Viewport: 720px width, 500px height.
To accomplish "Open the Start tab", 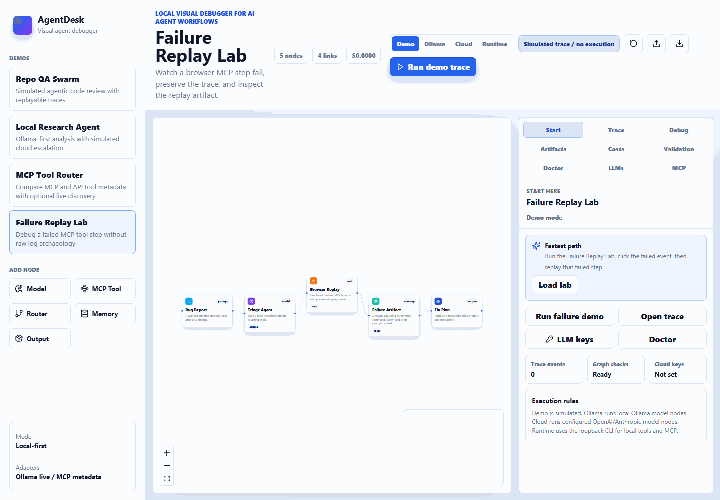I will coord(553,130).
